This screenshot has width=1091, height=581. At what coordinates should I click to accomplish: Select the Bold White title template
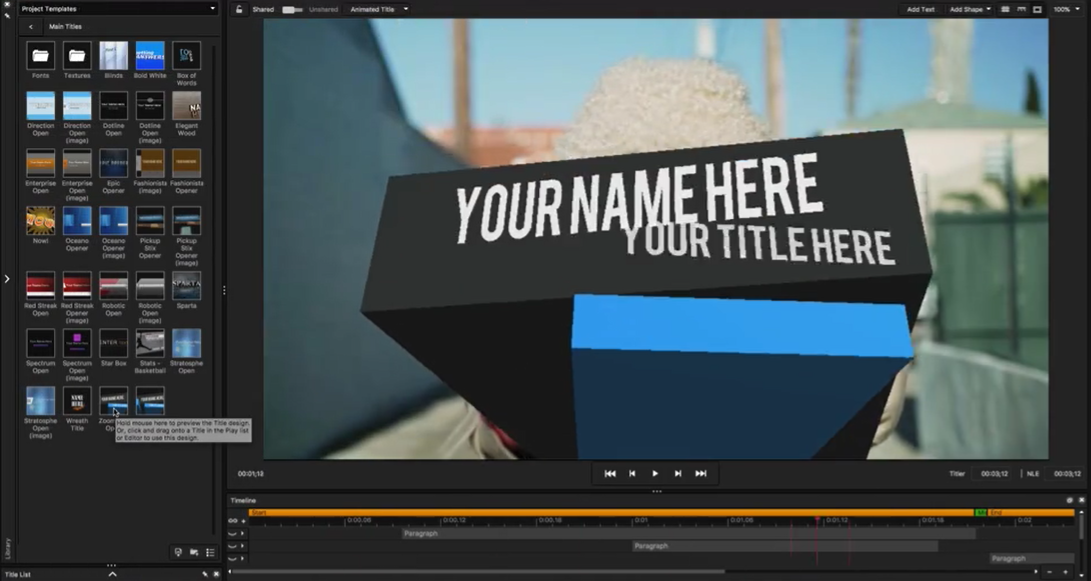coord(150,56)
